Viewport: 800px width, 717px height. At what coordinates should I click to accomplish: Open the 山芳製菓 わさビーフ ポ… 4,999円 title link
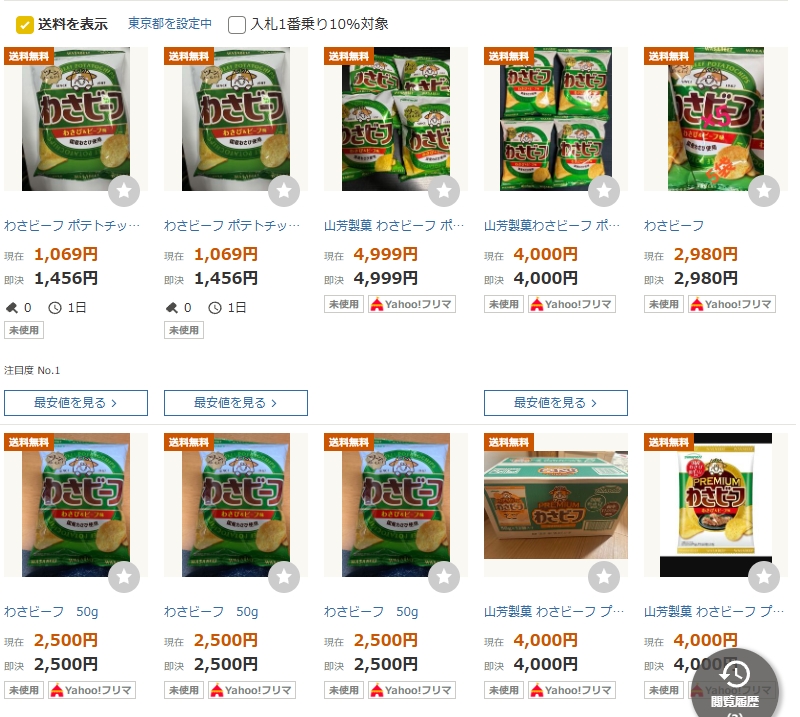[x=394, y=226]
